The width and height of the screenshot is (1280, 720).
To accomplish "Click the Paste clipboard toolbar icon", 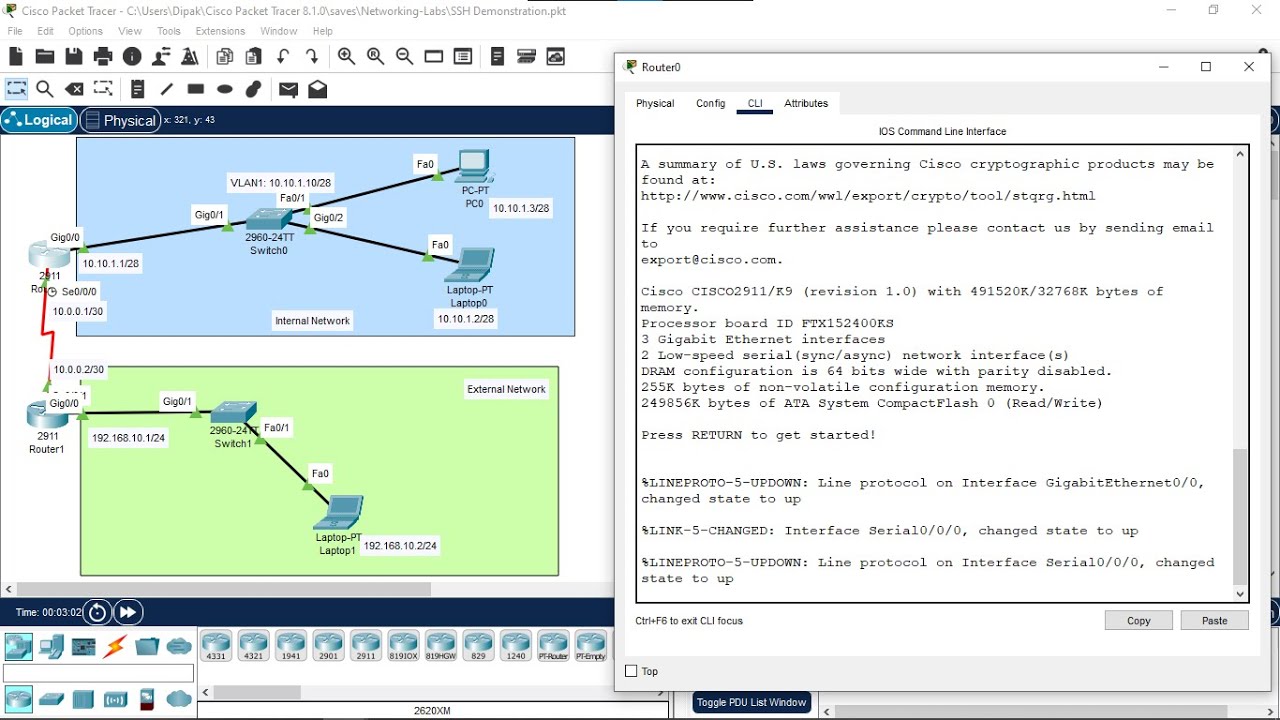I will click(x=253, y=57).
